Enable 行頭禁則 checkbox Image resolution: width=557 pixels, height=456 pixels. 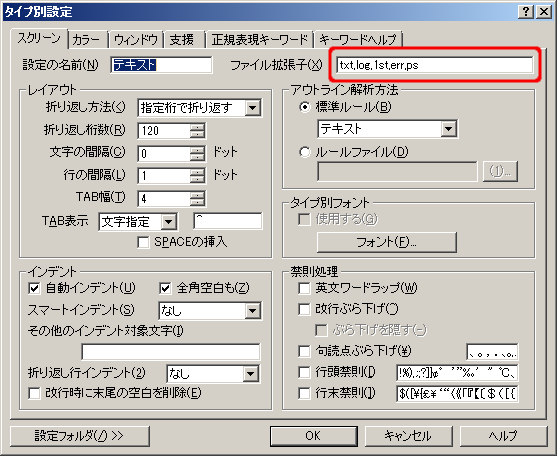[x=304, y=373]
